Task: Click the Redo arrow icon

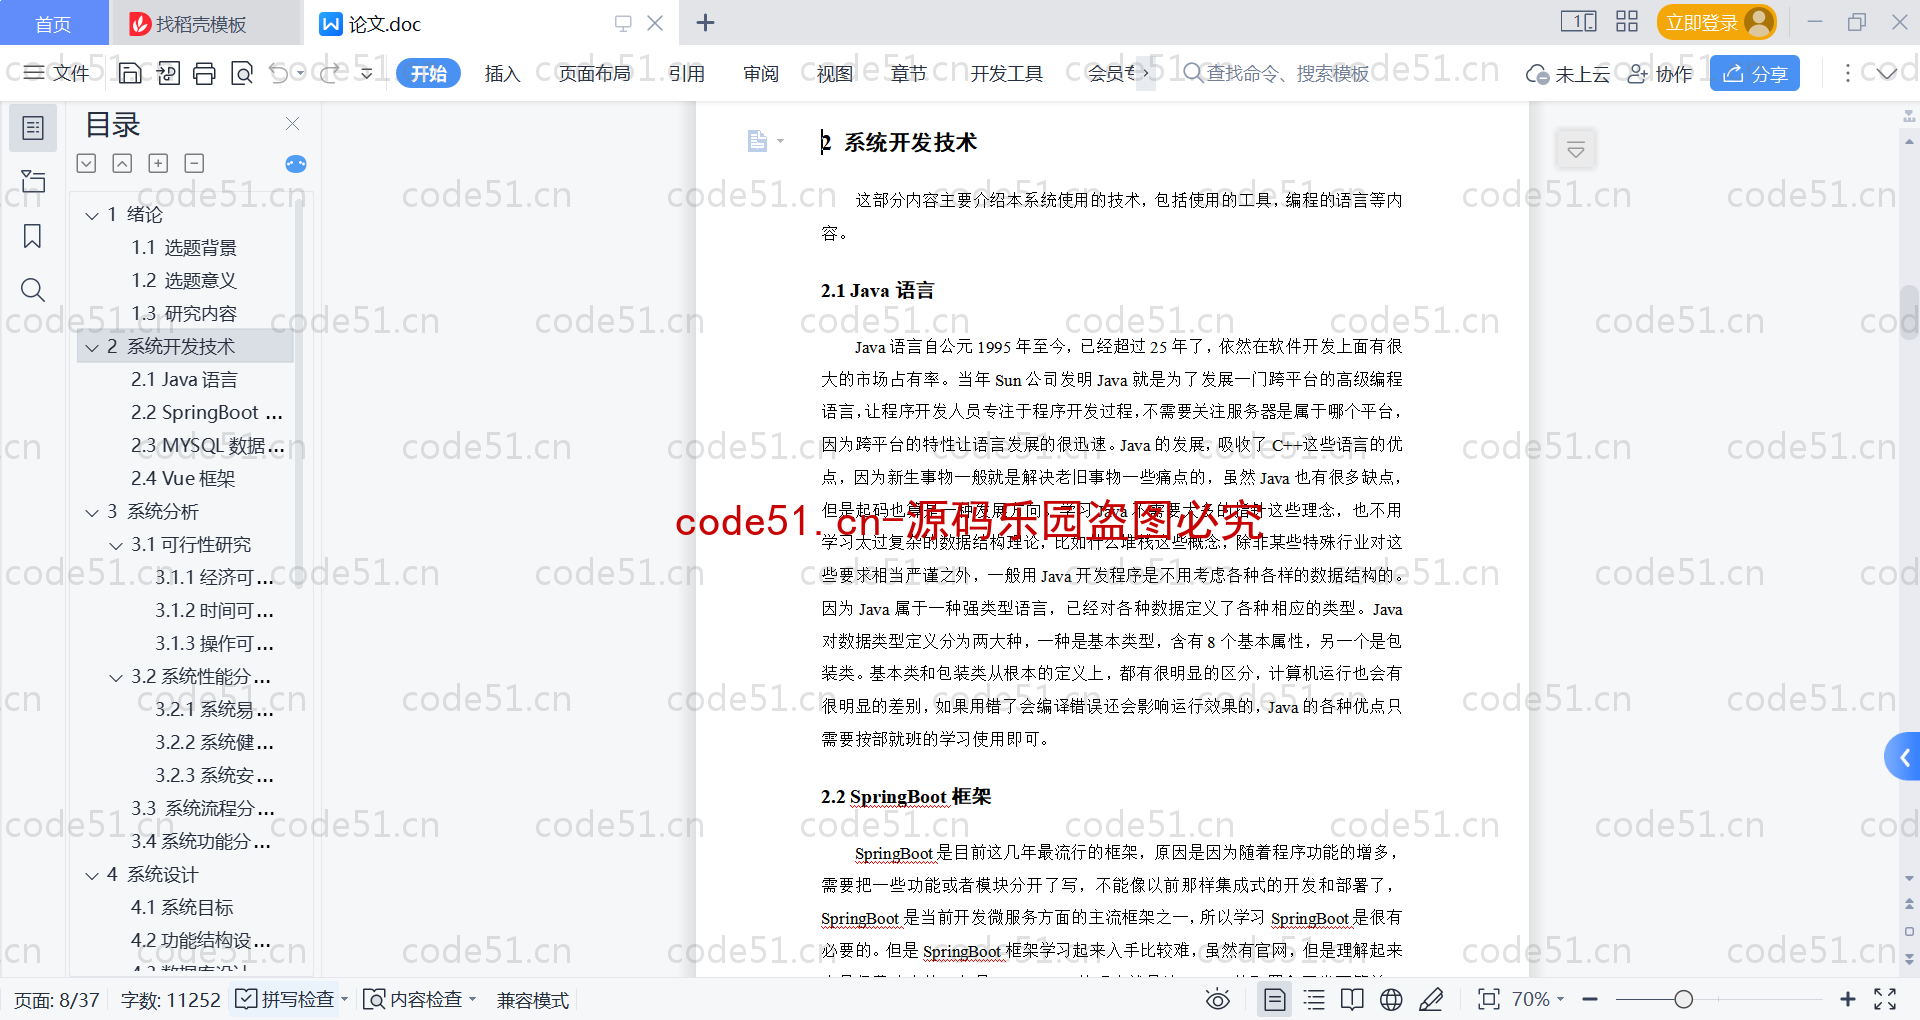Action: click(x=329, y=73)
